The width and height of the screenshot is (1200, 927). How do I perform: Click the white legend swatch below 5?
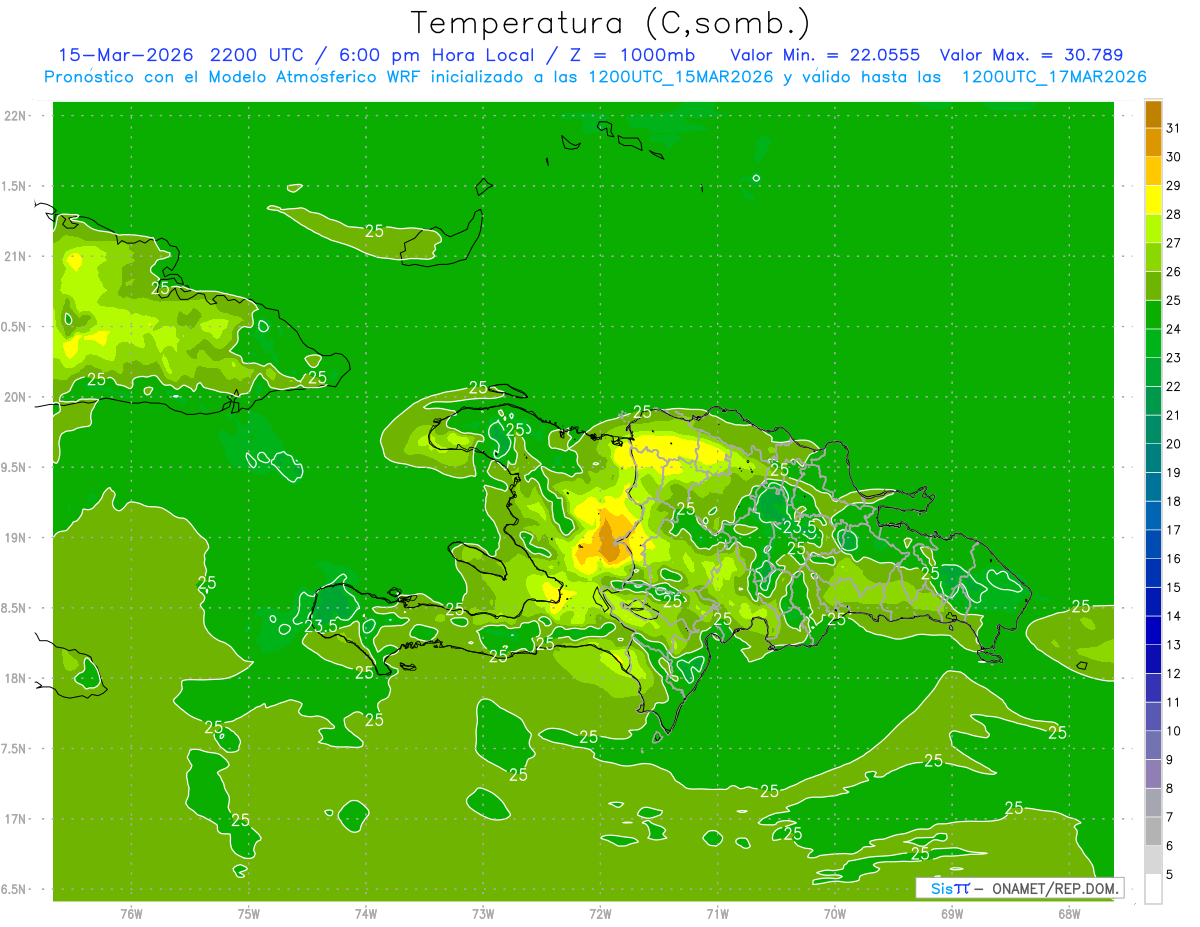[1153, 889]
